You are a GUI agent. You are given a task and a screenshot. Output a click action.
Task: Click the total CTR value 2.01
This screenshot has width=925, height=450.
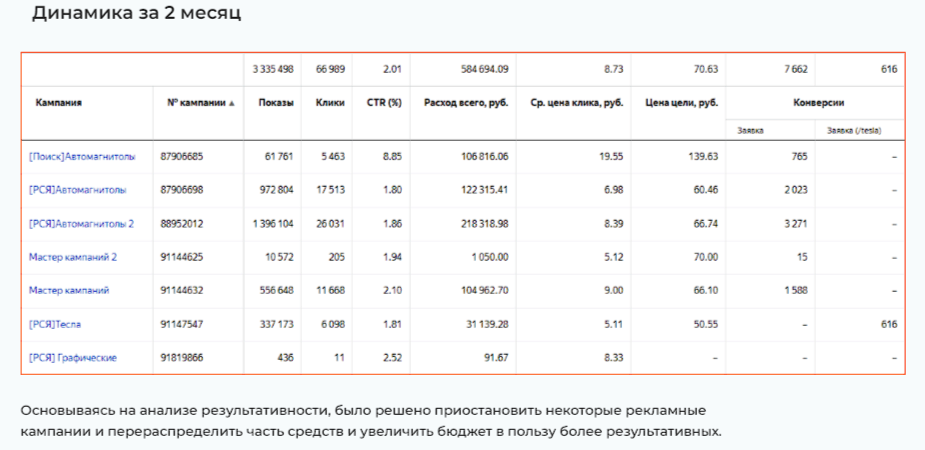click(392, 70)
